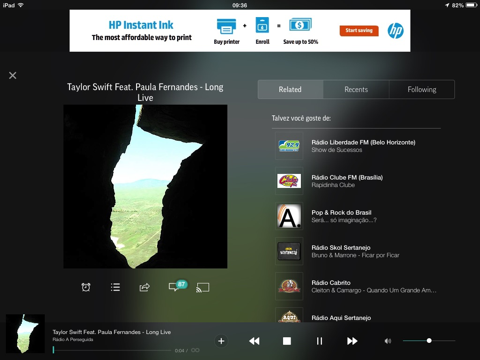Pause the stream

[x=319, y=341]
